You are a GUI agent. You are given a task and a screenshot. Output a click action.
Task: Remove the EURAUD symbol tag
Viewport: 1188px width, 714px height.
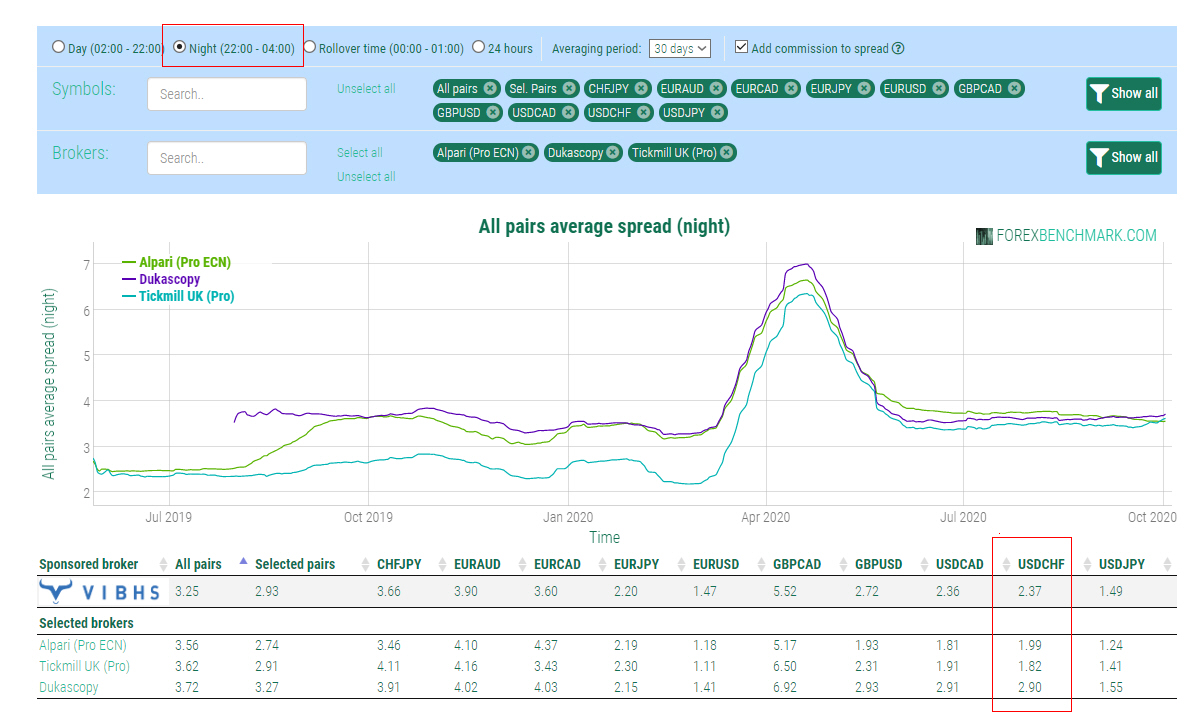[x=716, y=89]
